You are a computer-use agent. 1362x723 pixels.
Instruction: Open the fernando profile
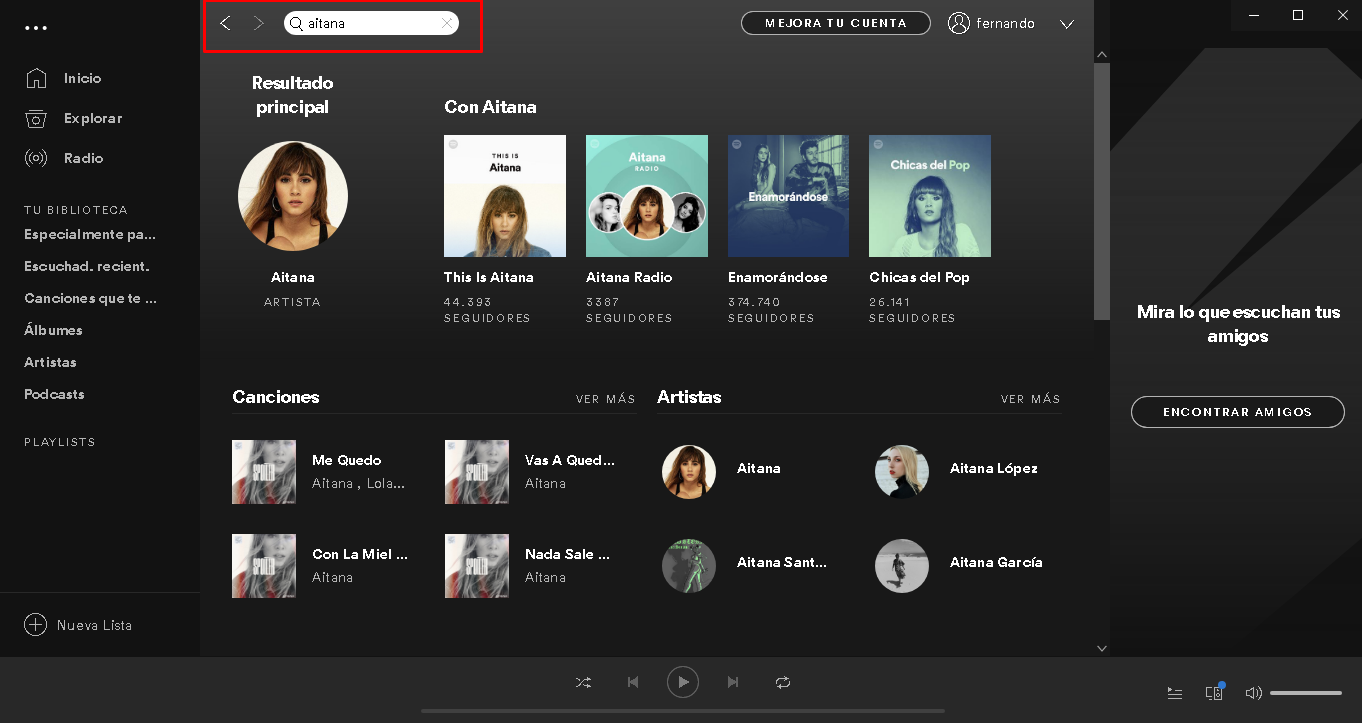click(991, 23)
